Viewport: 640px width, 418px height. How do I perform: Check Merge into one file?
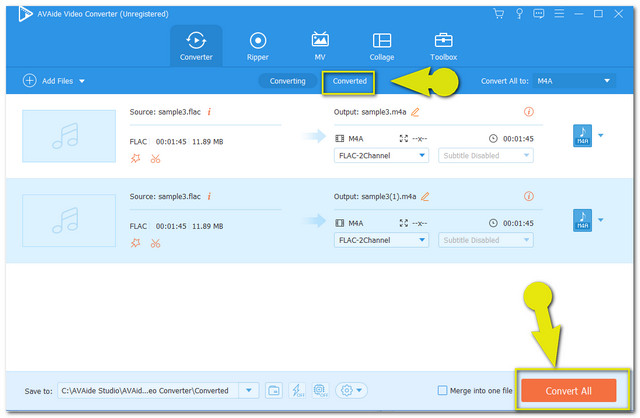(x=442, y=391)
